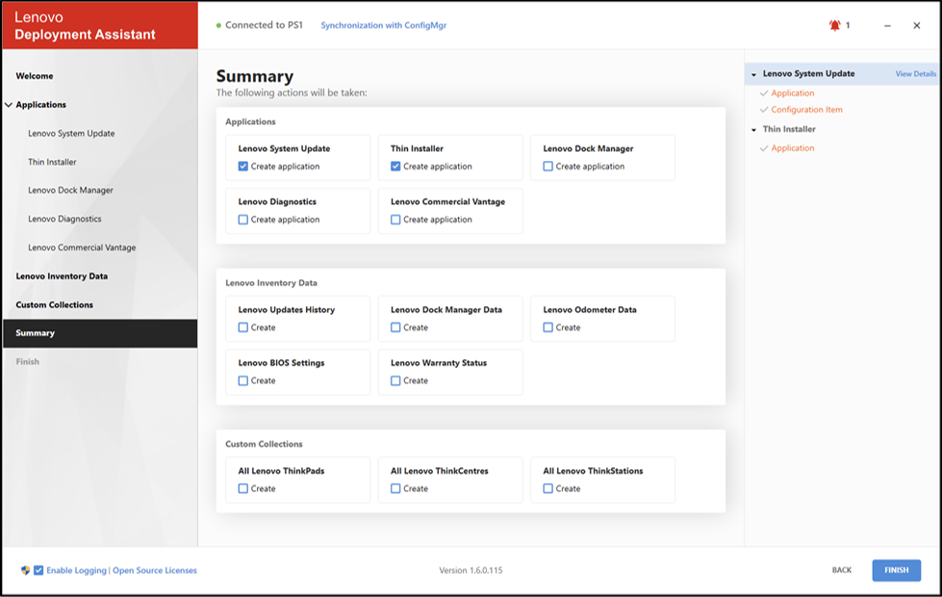The image size is (942, 597).
Task: Click checkmark icon next to Configuration Item
Action: pyautogui.click(x=764, y=109)
